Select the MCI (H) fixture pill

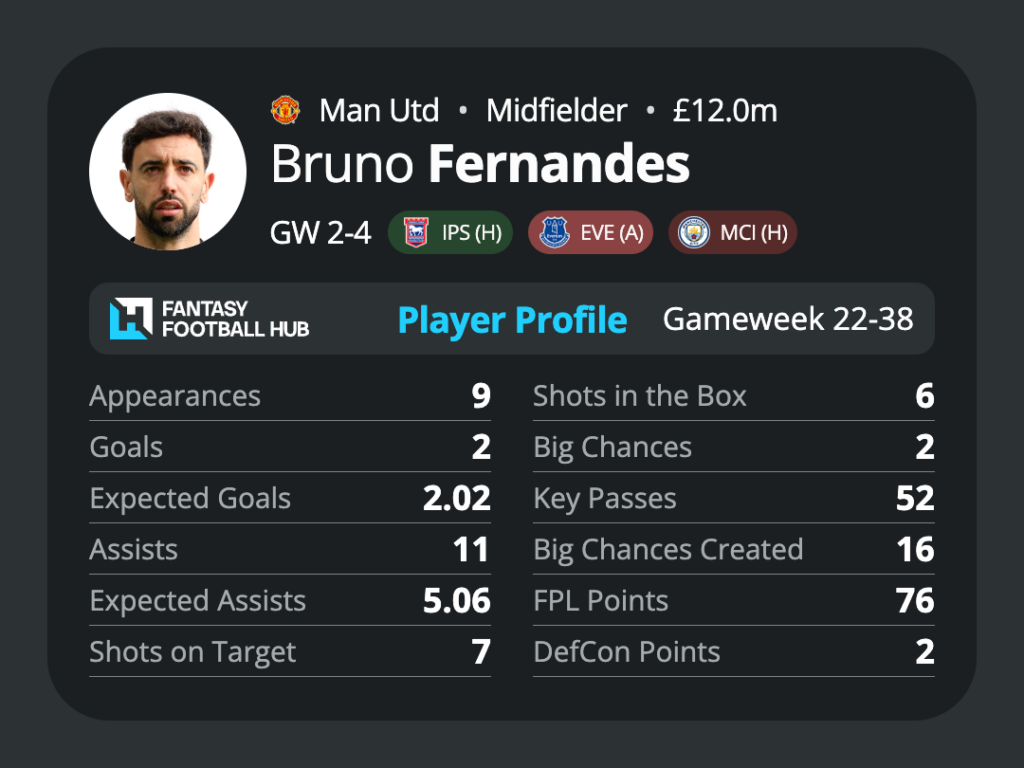tap(732, 232)
